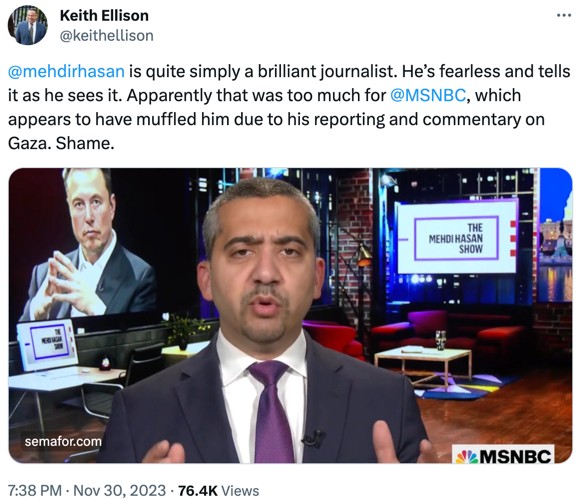The height and width of the screenshot is (500, 578).
Task: Click the laptop screen showing the show logo
Action: (x=47, y=344)
